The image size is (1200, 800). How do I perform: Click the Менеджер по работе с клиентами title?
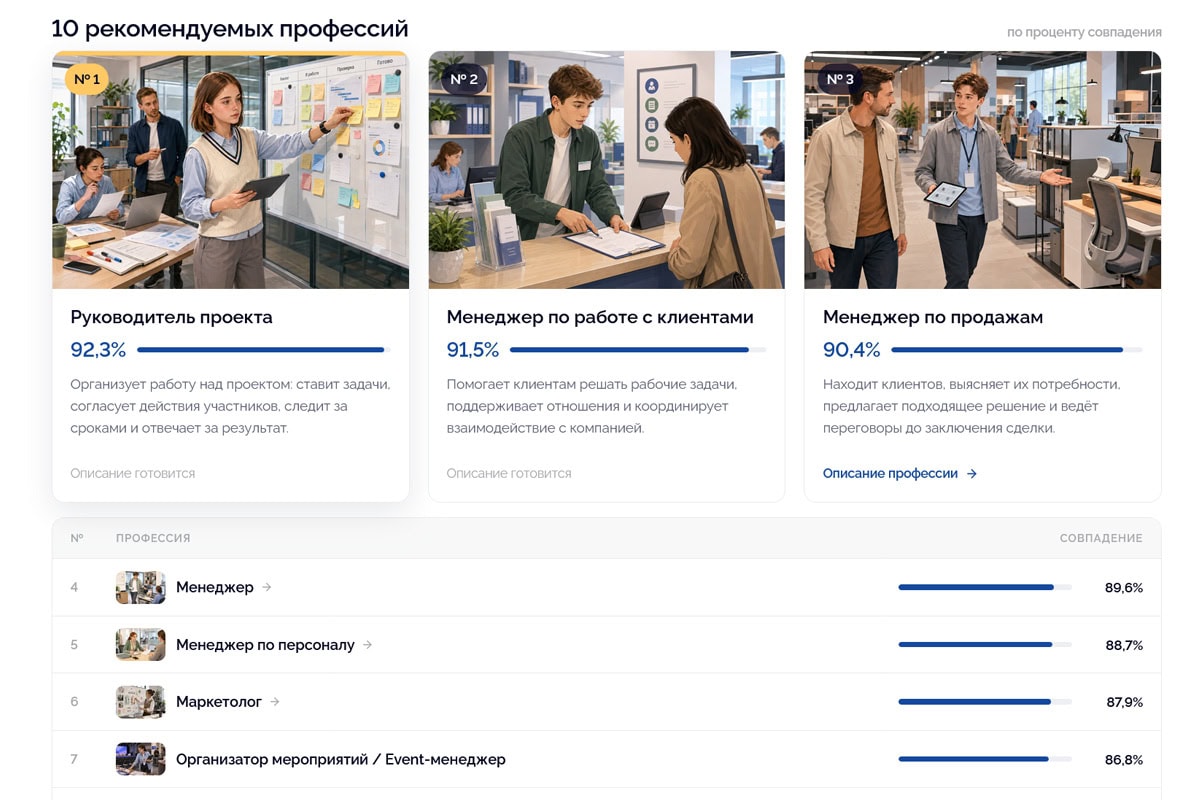(x=600, y=317)
